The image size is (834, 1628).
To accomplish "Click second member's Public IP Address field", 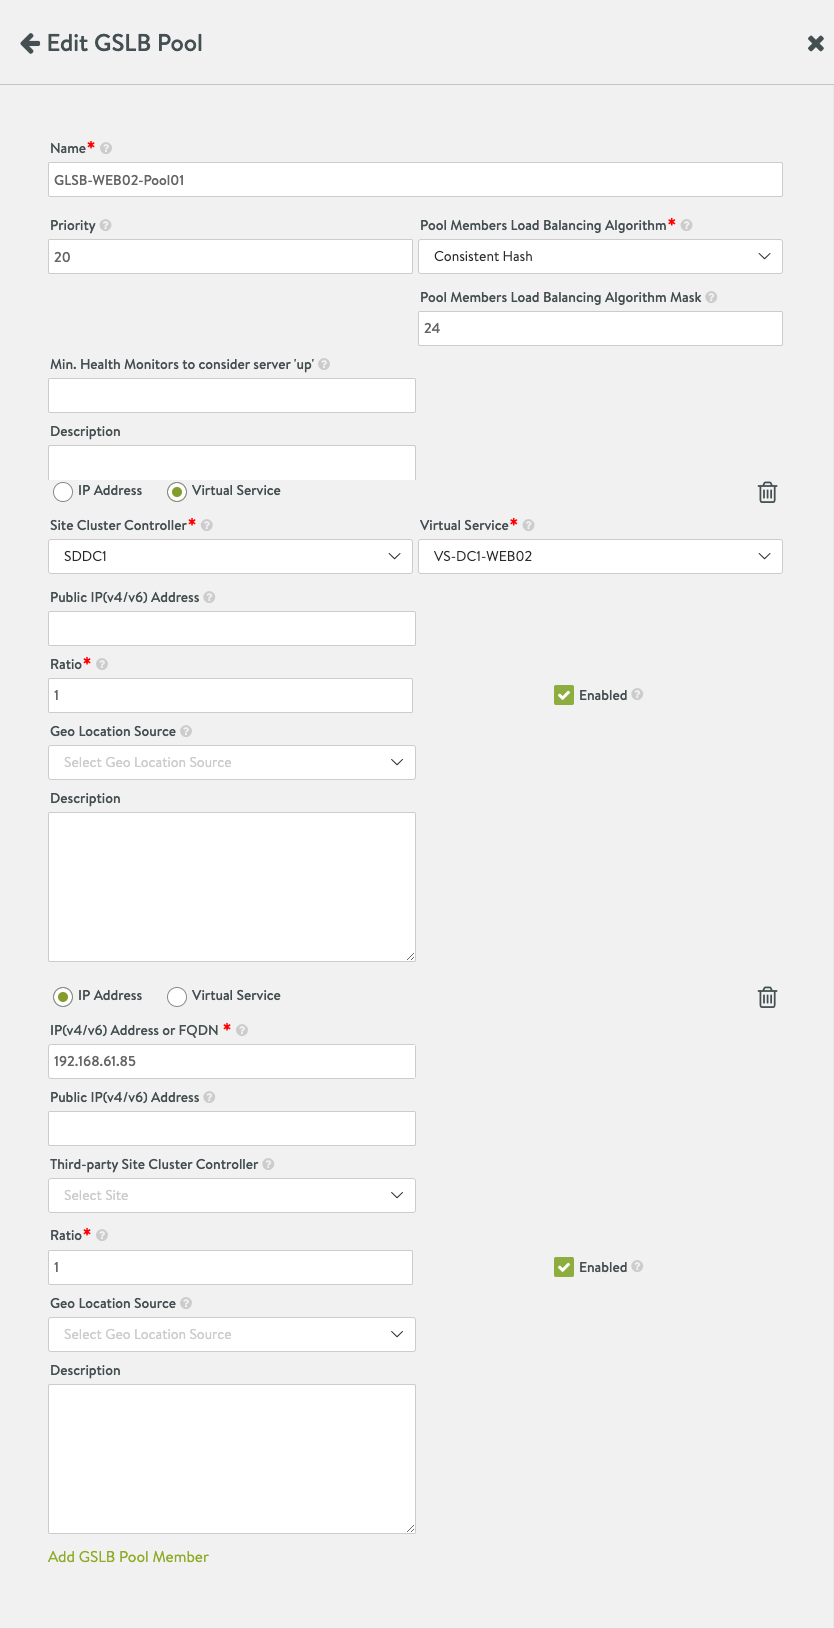I will 232,1128.
